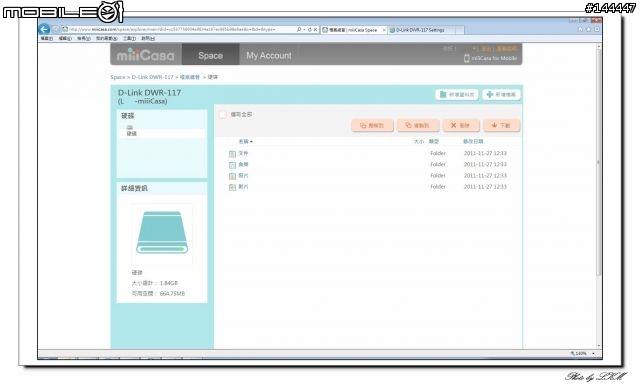Image resolution: width=640 pixels, height=388 pixels.
Task: Click the third folder's icon in the file list
Action: point(232,176)
